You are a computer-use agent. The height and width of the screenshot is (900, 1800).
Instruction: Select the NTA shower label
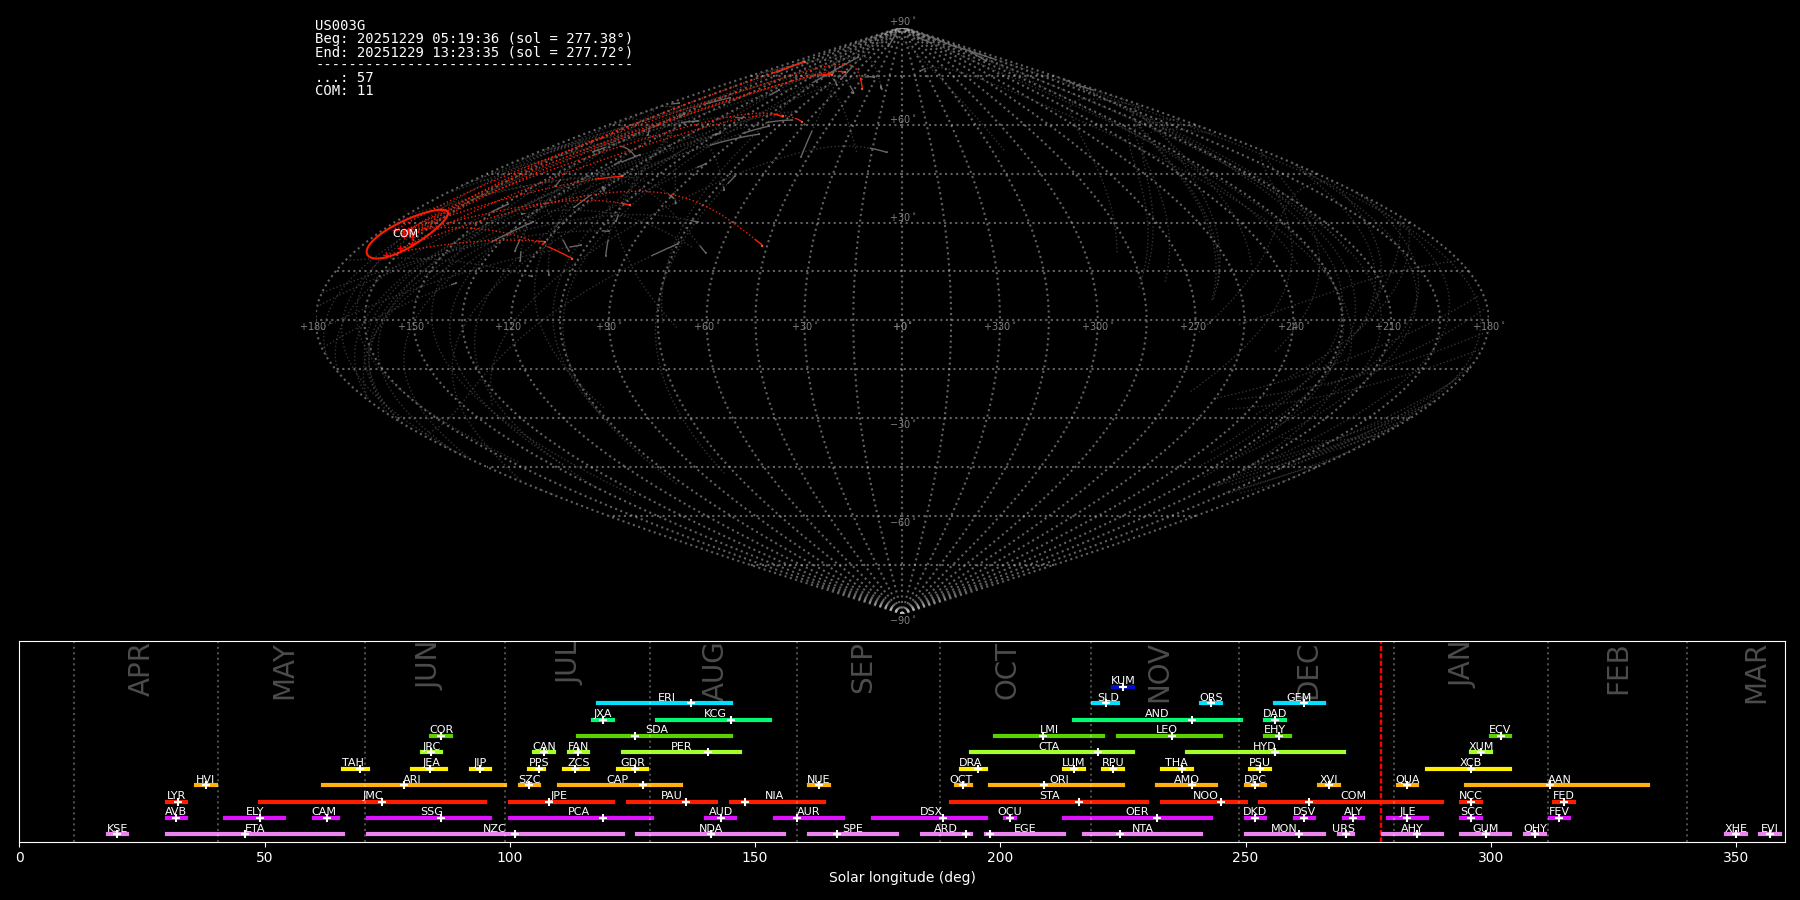click(x=1143, y=829)
